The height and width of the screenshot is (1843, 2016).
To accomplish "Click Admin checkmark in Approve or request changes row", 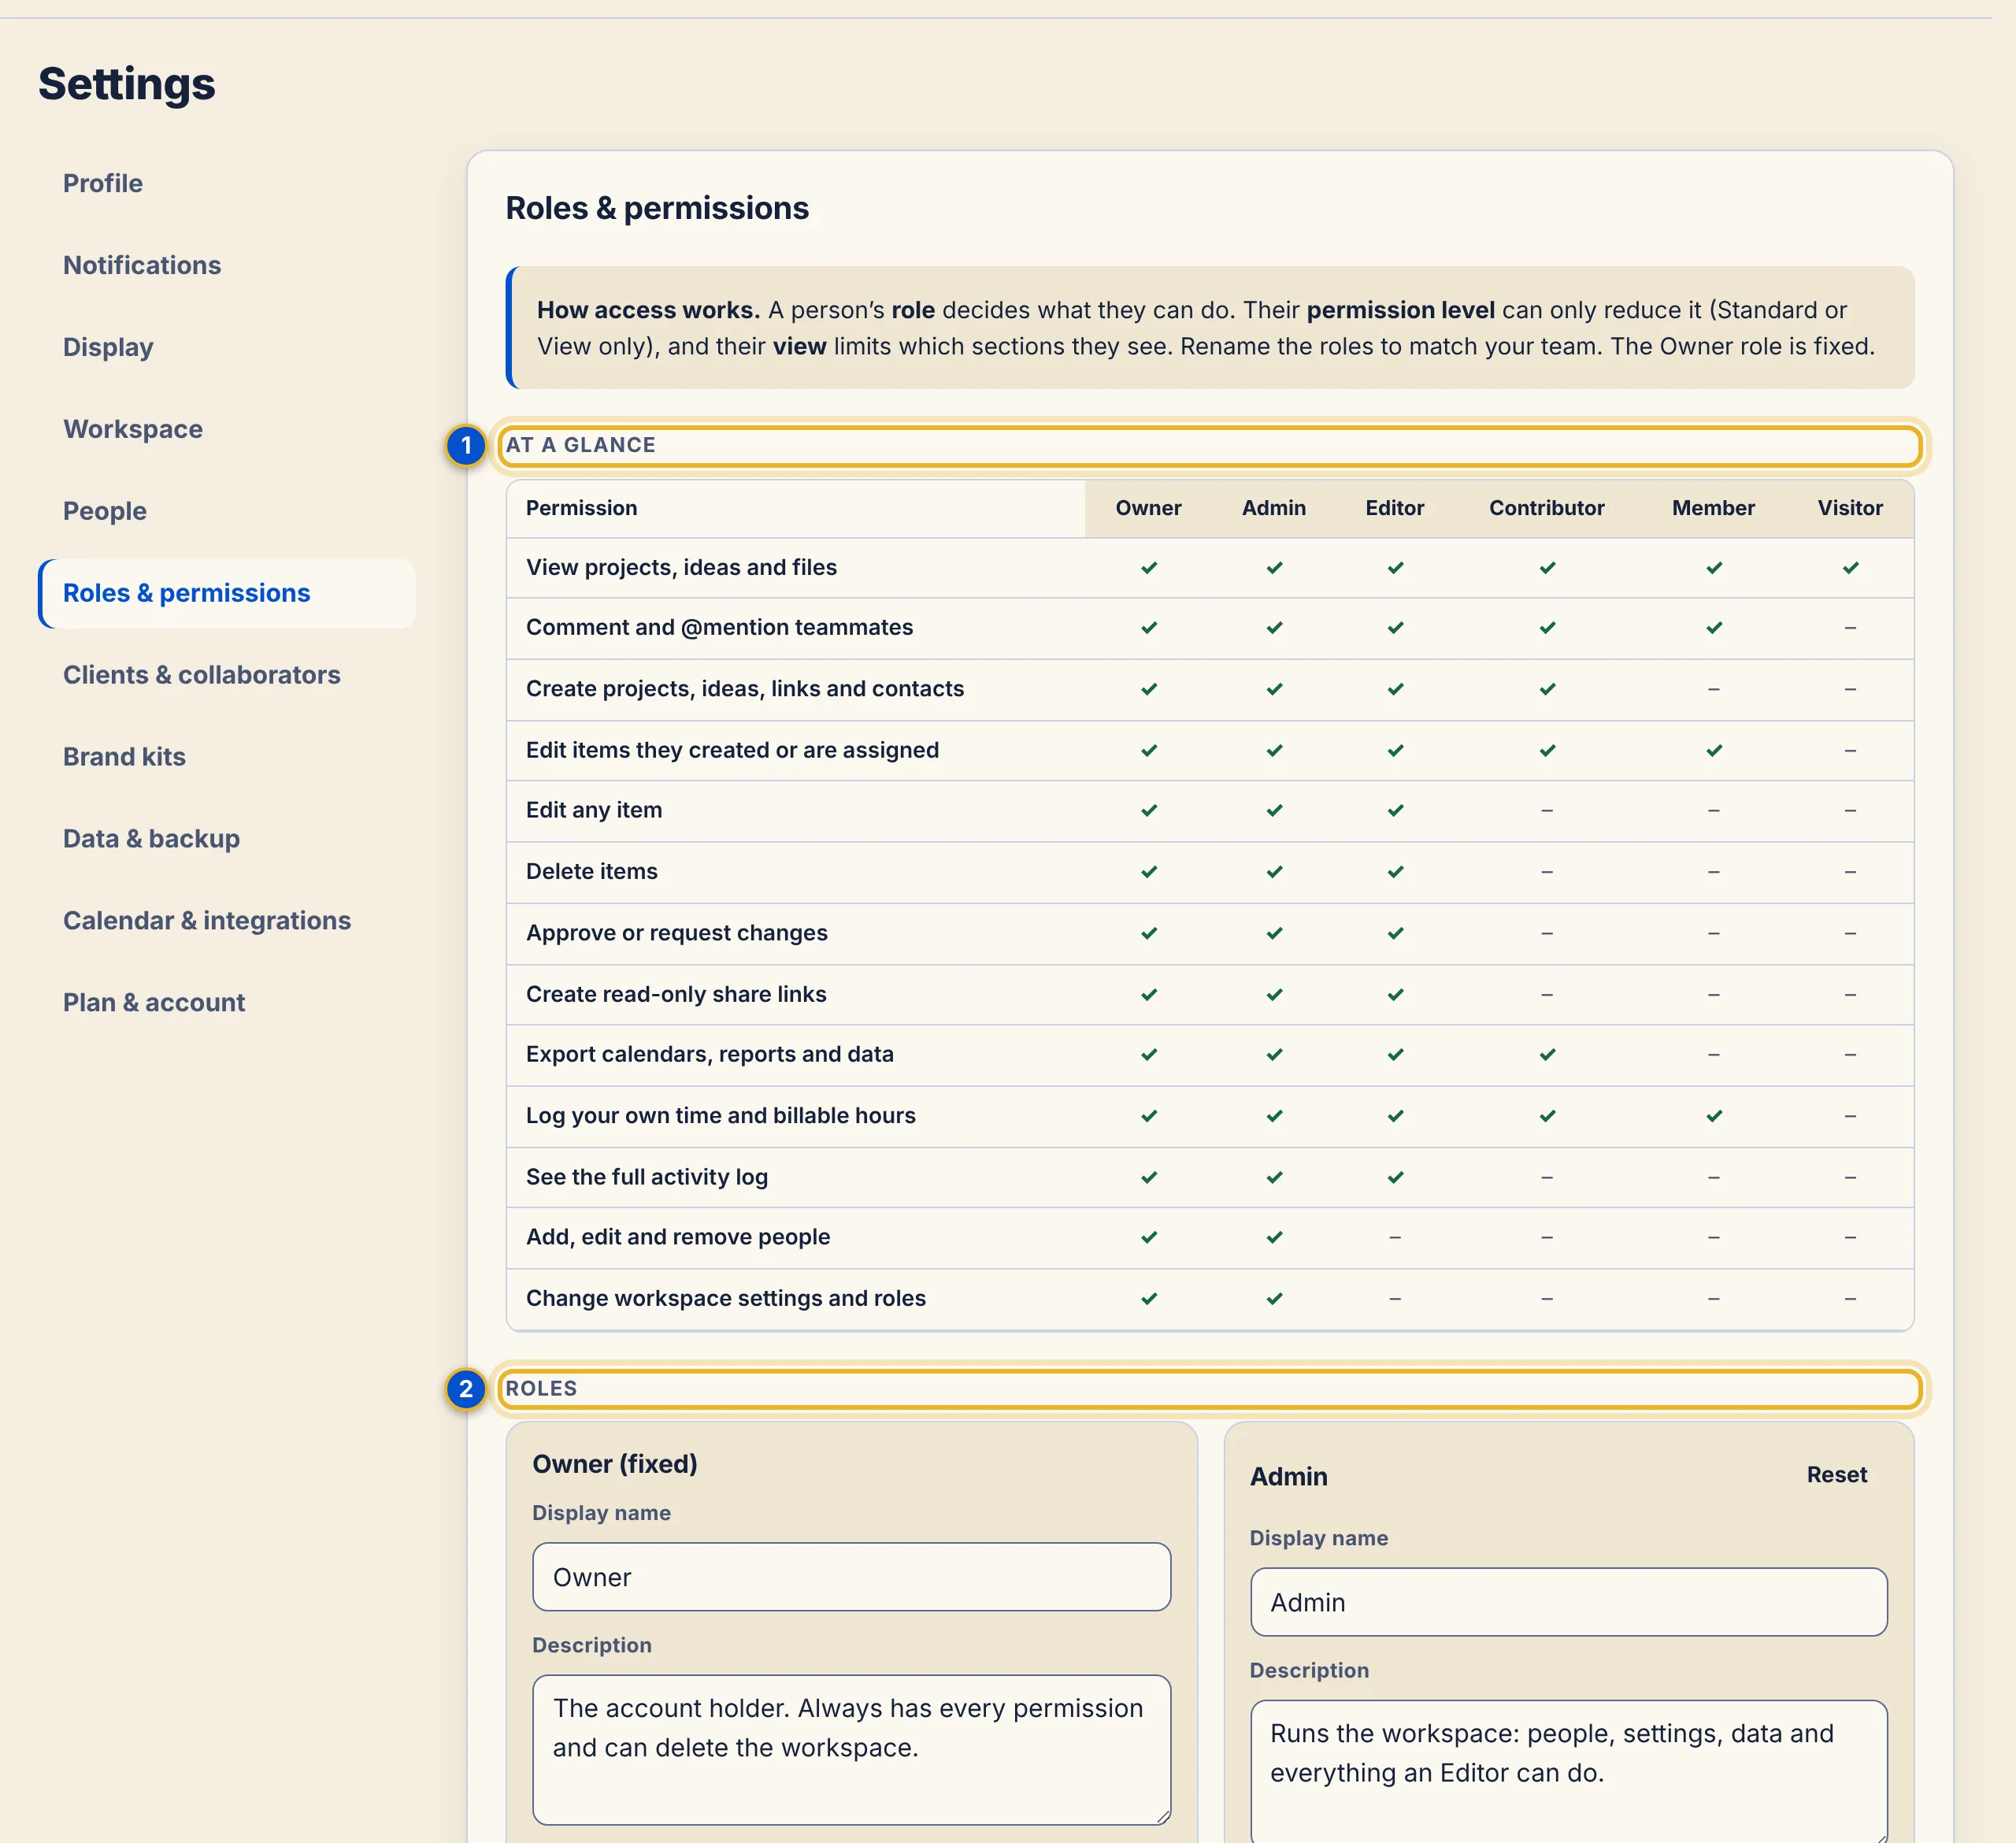I will click(x=1274, y=933).
